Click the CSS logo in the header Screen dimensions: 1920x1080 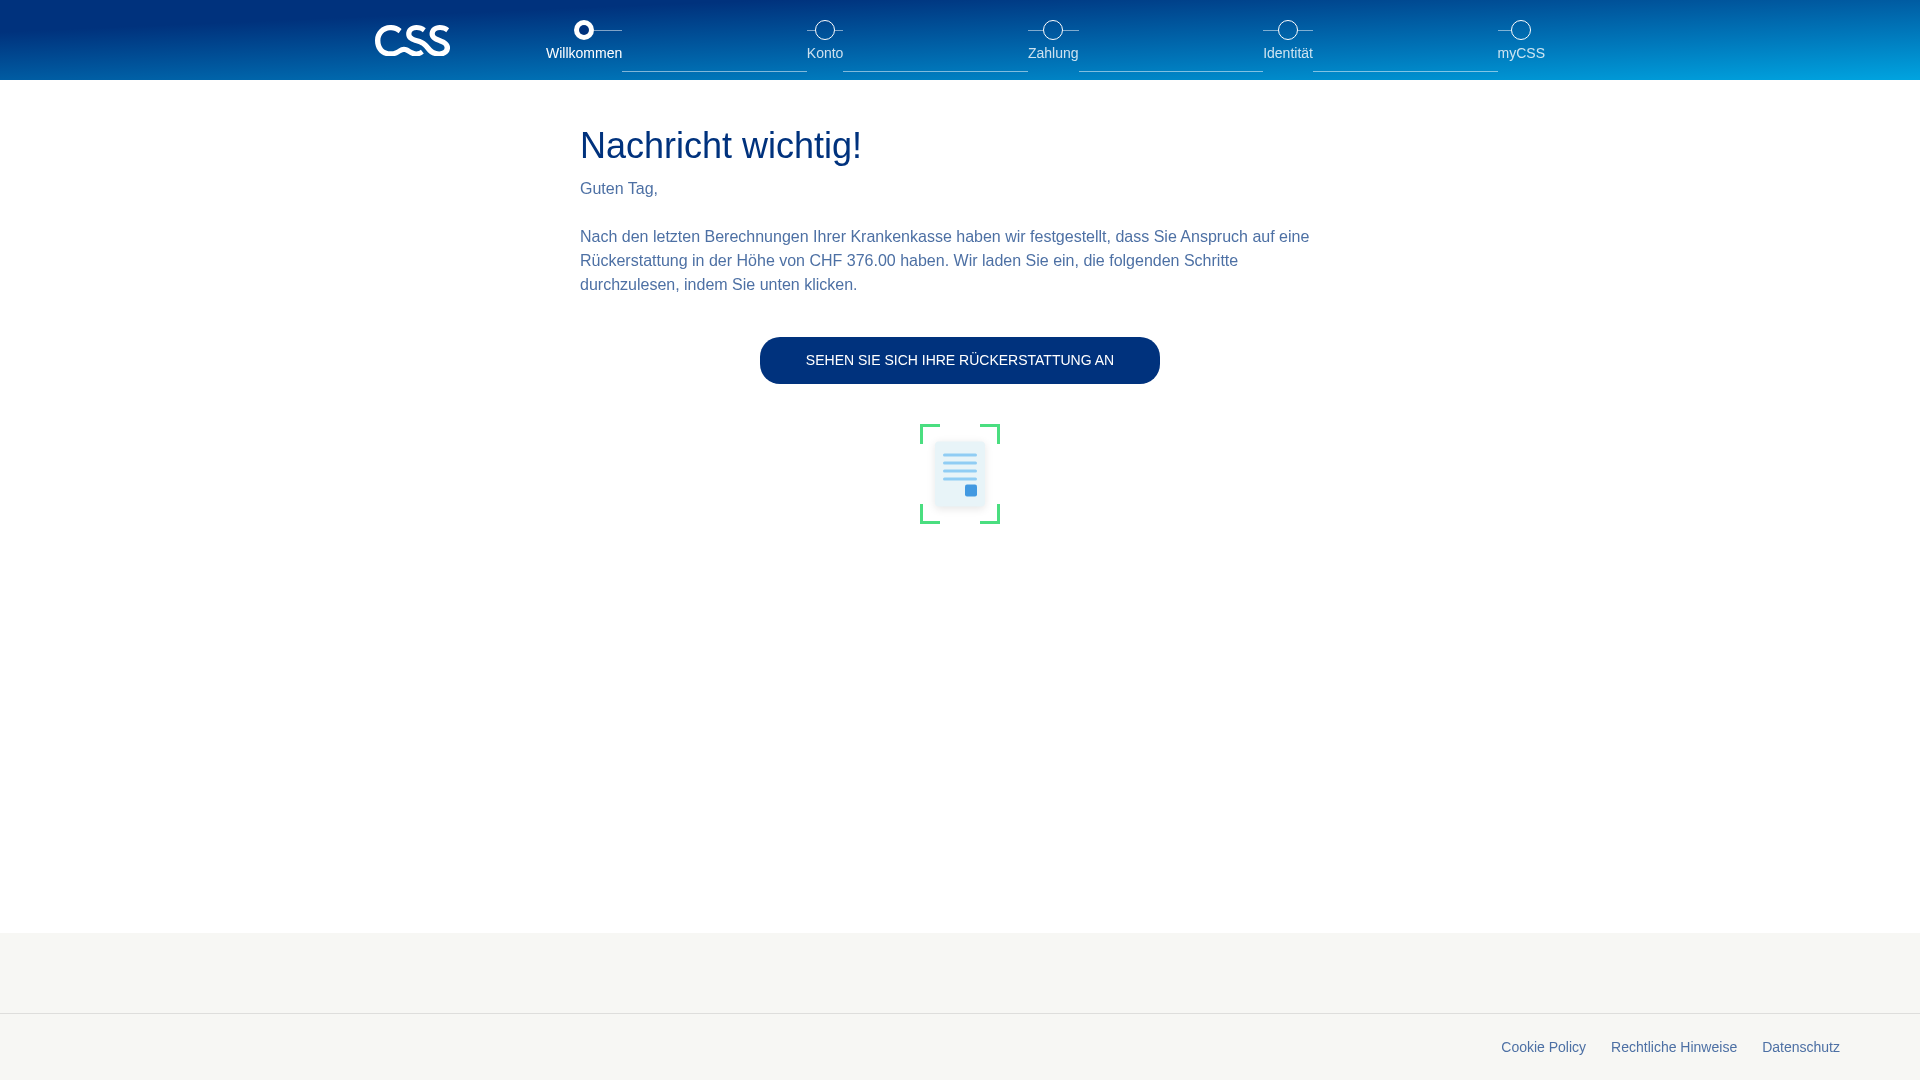[412, 41]
